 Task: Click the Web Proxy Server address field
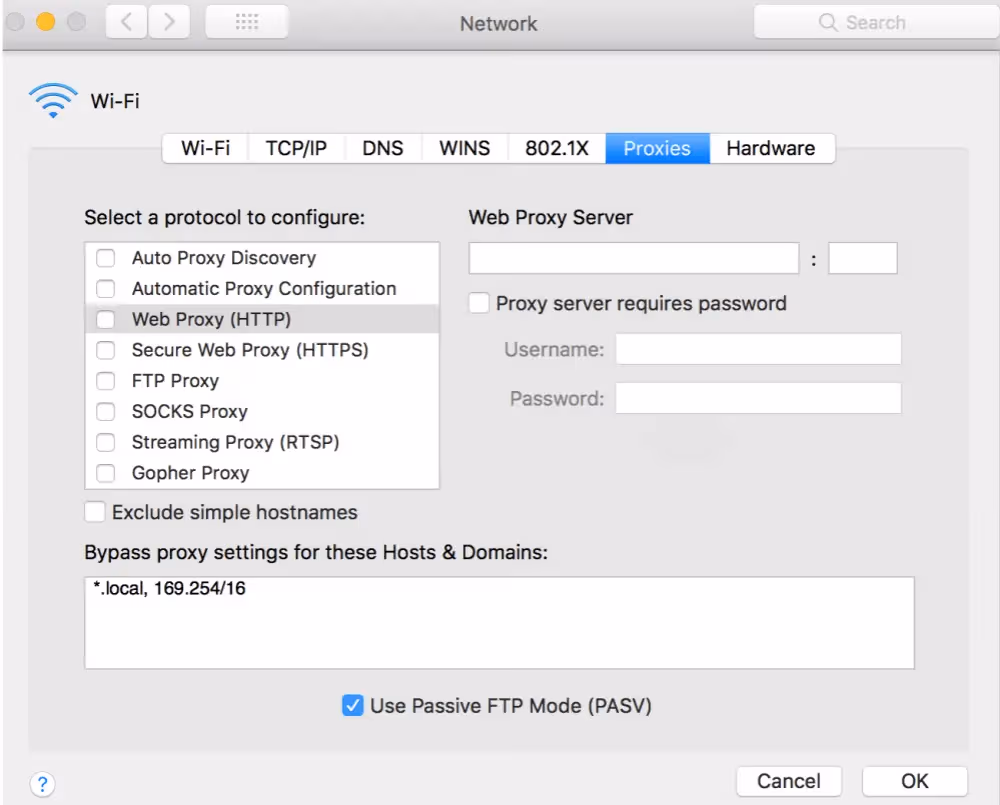[633, 258]
